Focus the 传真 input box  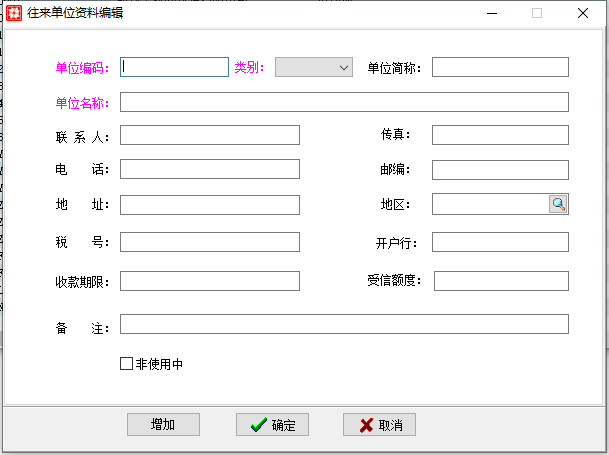pos(500,135)
